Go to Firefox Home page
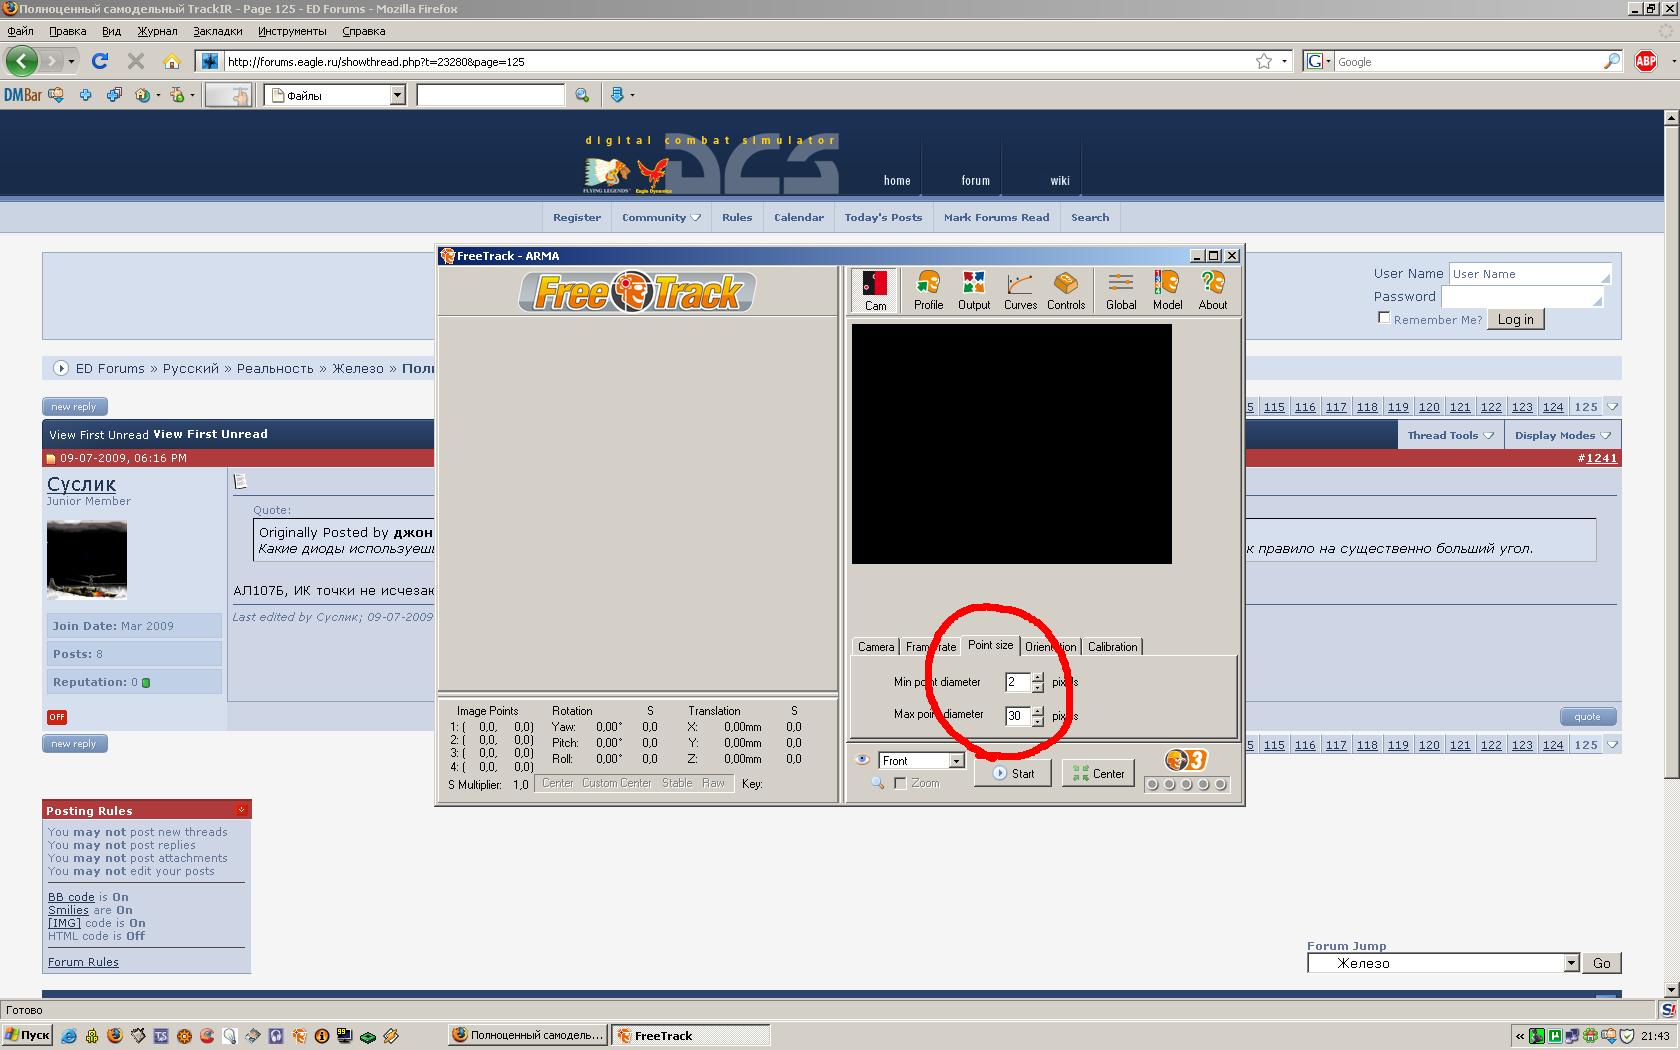The image size is (1680, 1050). (x=172, y=61)
